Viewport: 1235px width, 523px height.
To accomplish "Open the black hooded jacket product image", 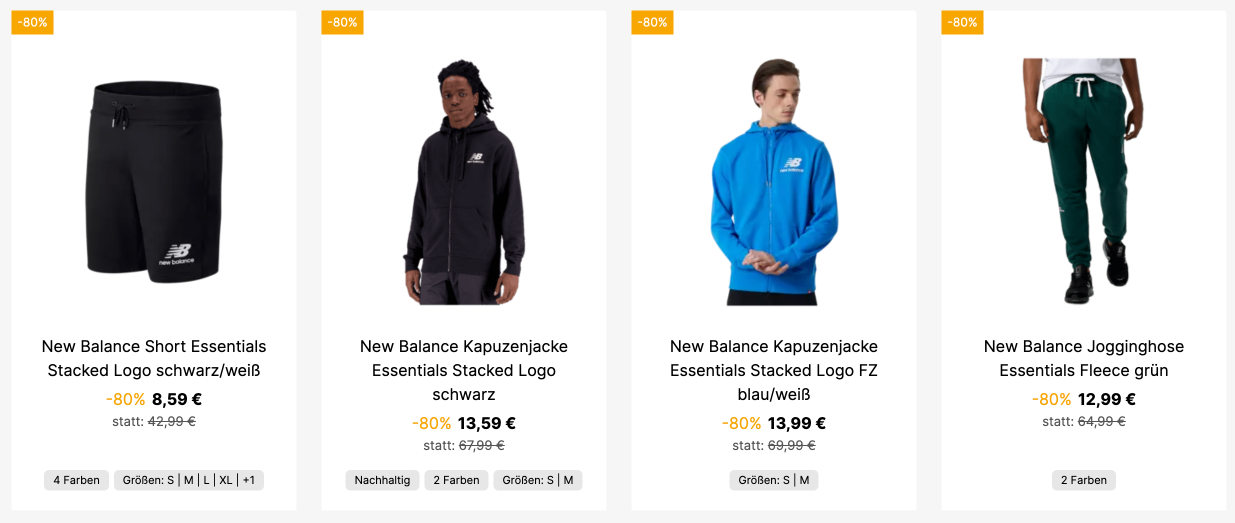I will (x=464, y=182).
